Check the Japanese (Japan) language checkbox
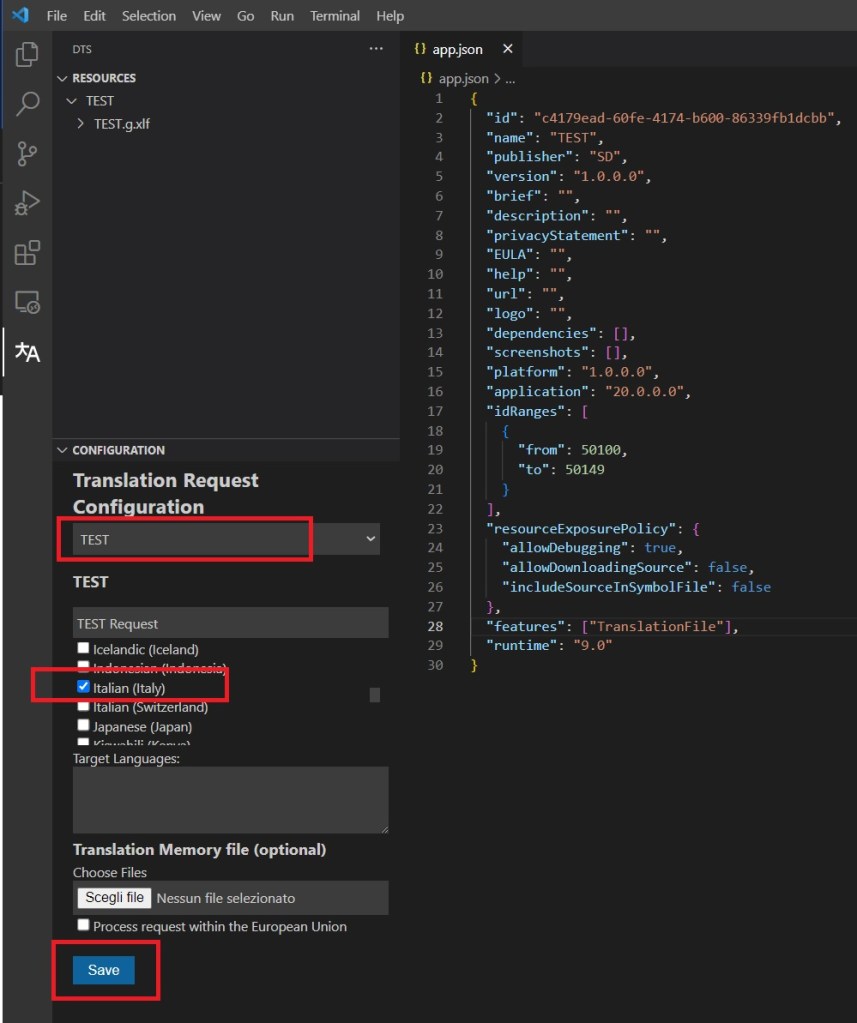Viewport: 857px width, 1023px height. (84, 725)
